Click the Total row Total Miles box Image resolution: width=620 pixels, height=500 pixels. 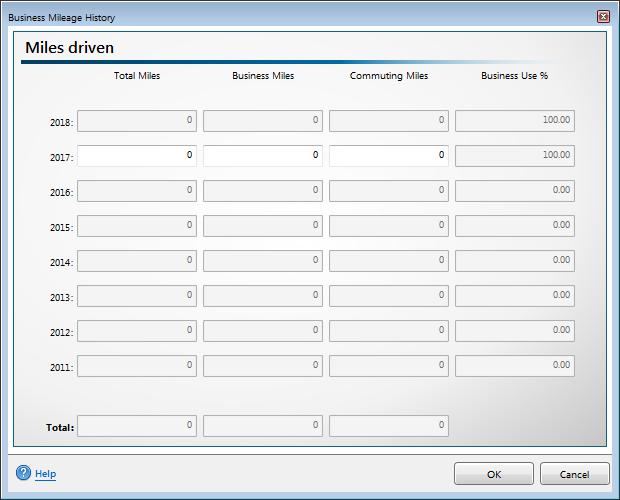pyautogui.click(x=137, y=426)
